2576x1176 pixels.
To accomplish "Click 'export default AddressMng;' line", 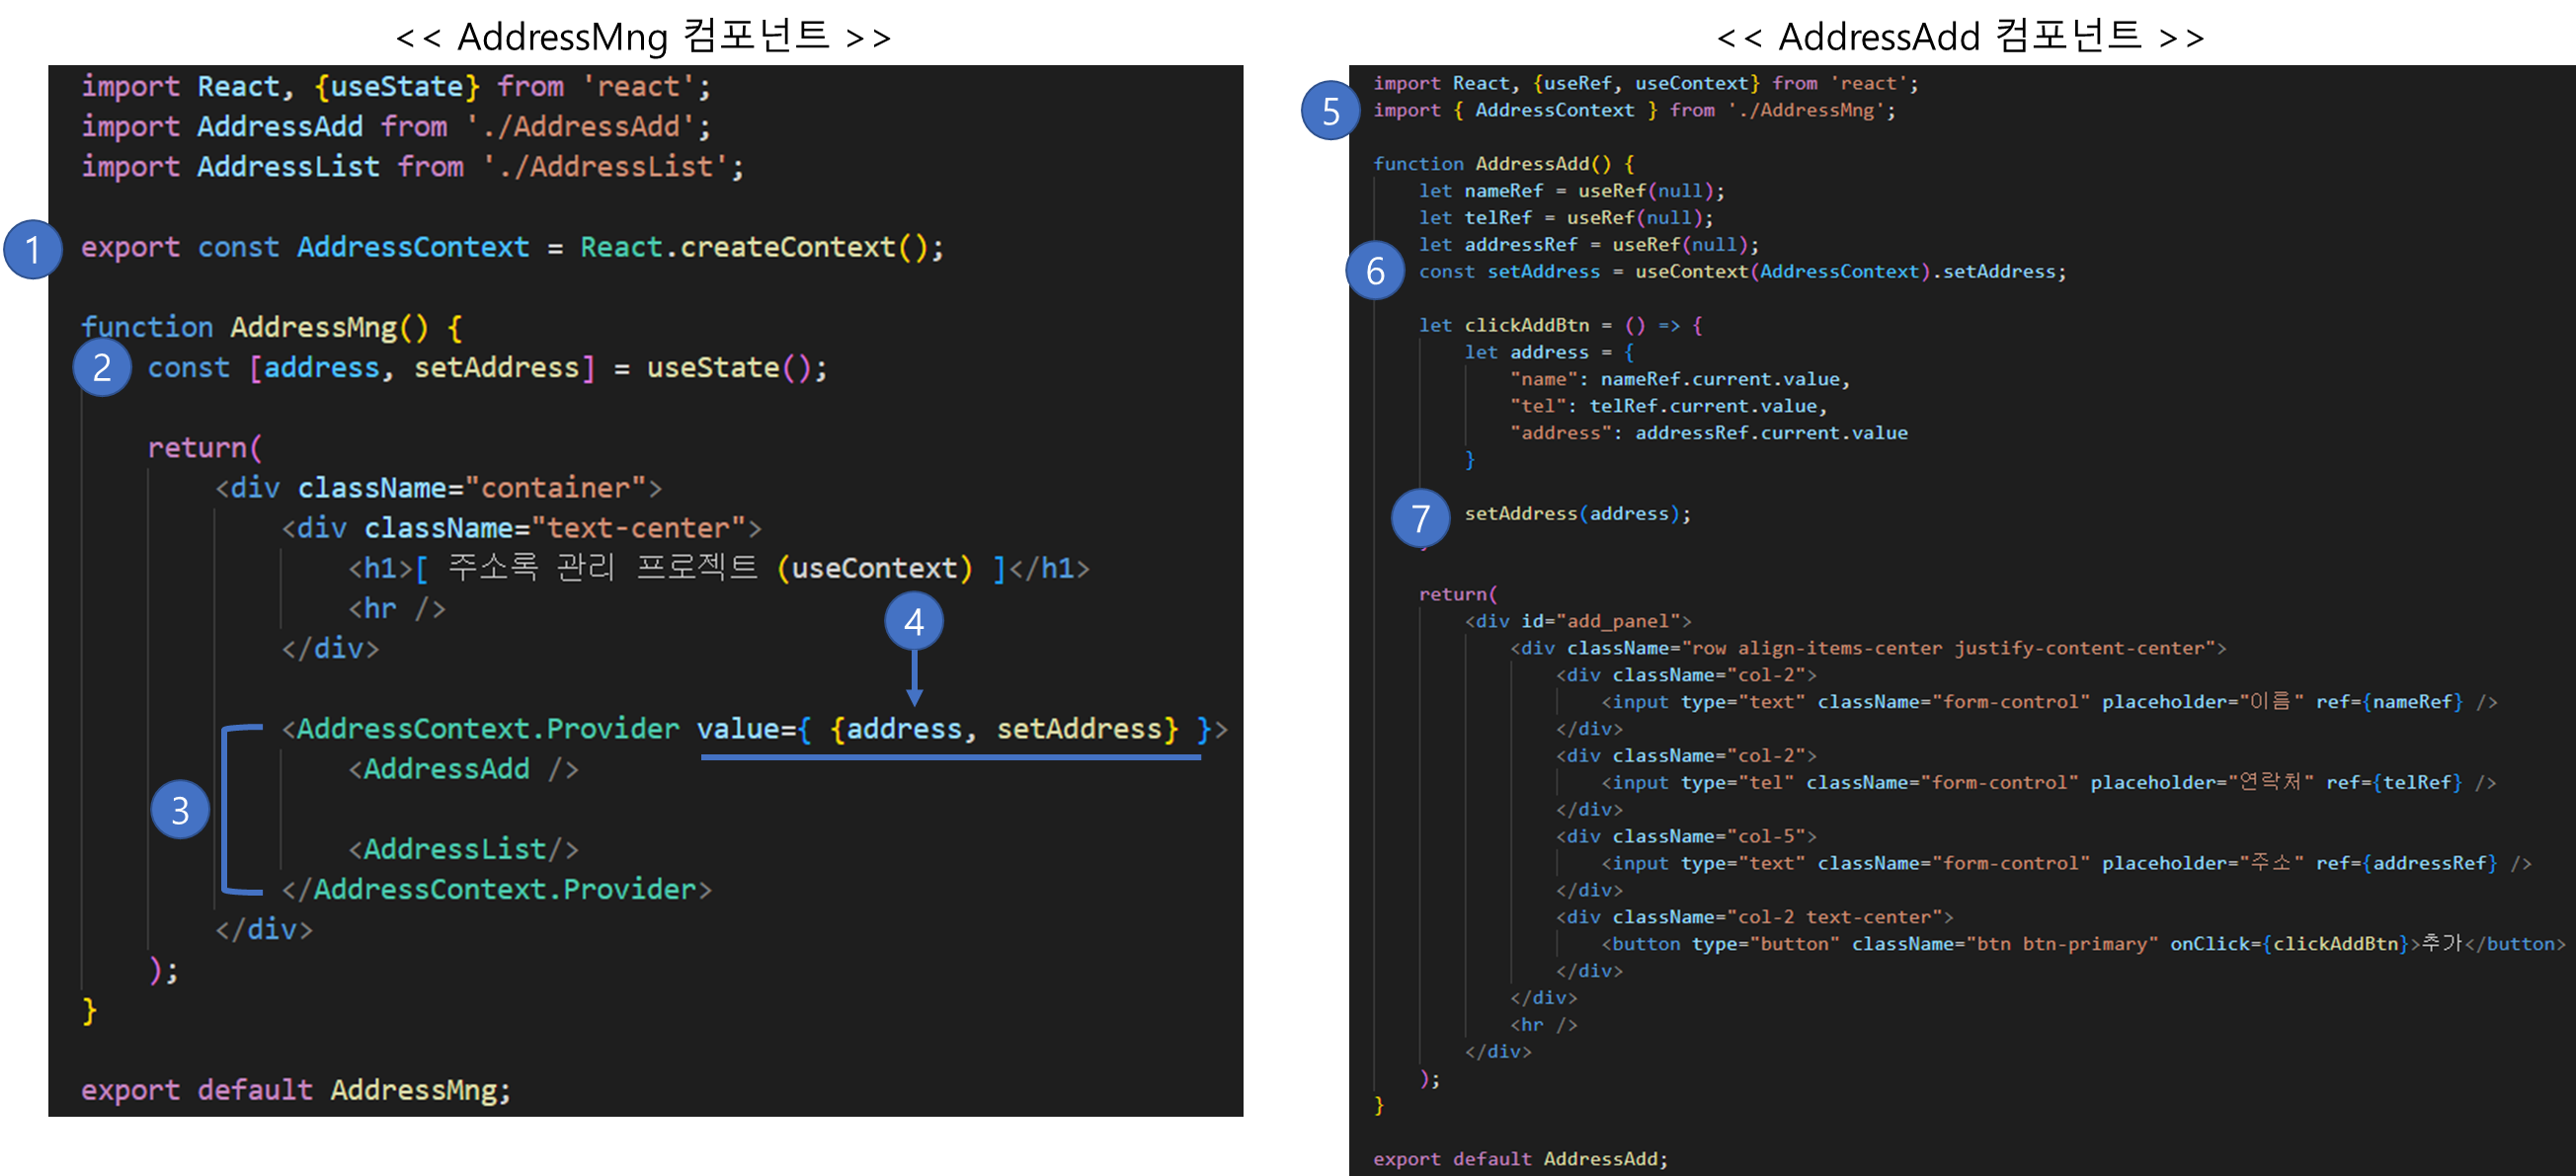I will tap(295, 1090).
